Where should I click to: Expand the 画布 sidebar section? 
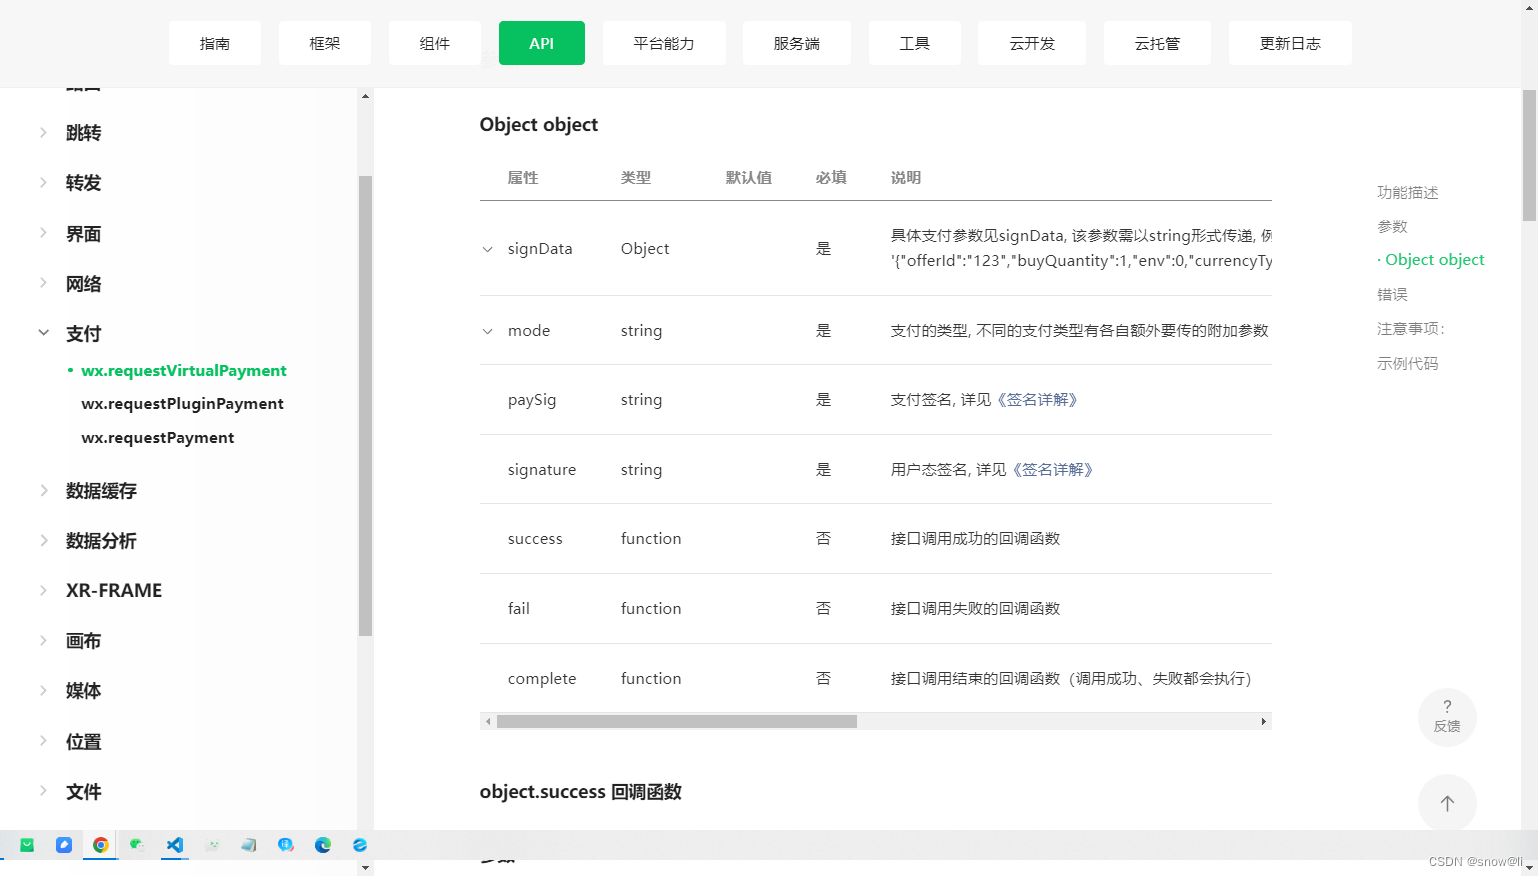pos(43,640)
